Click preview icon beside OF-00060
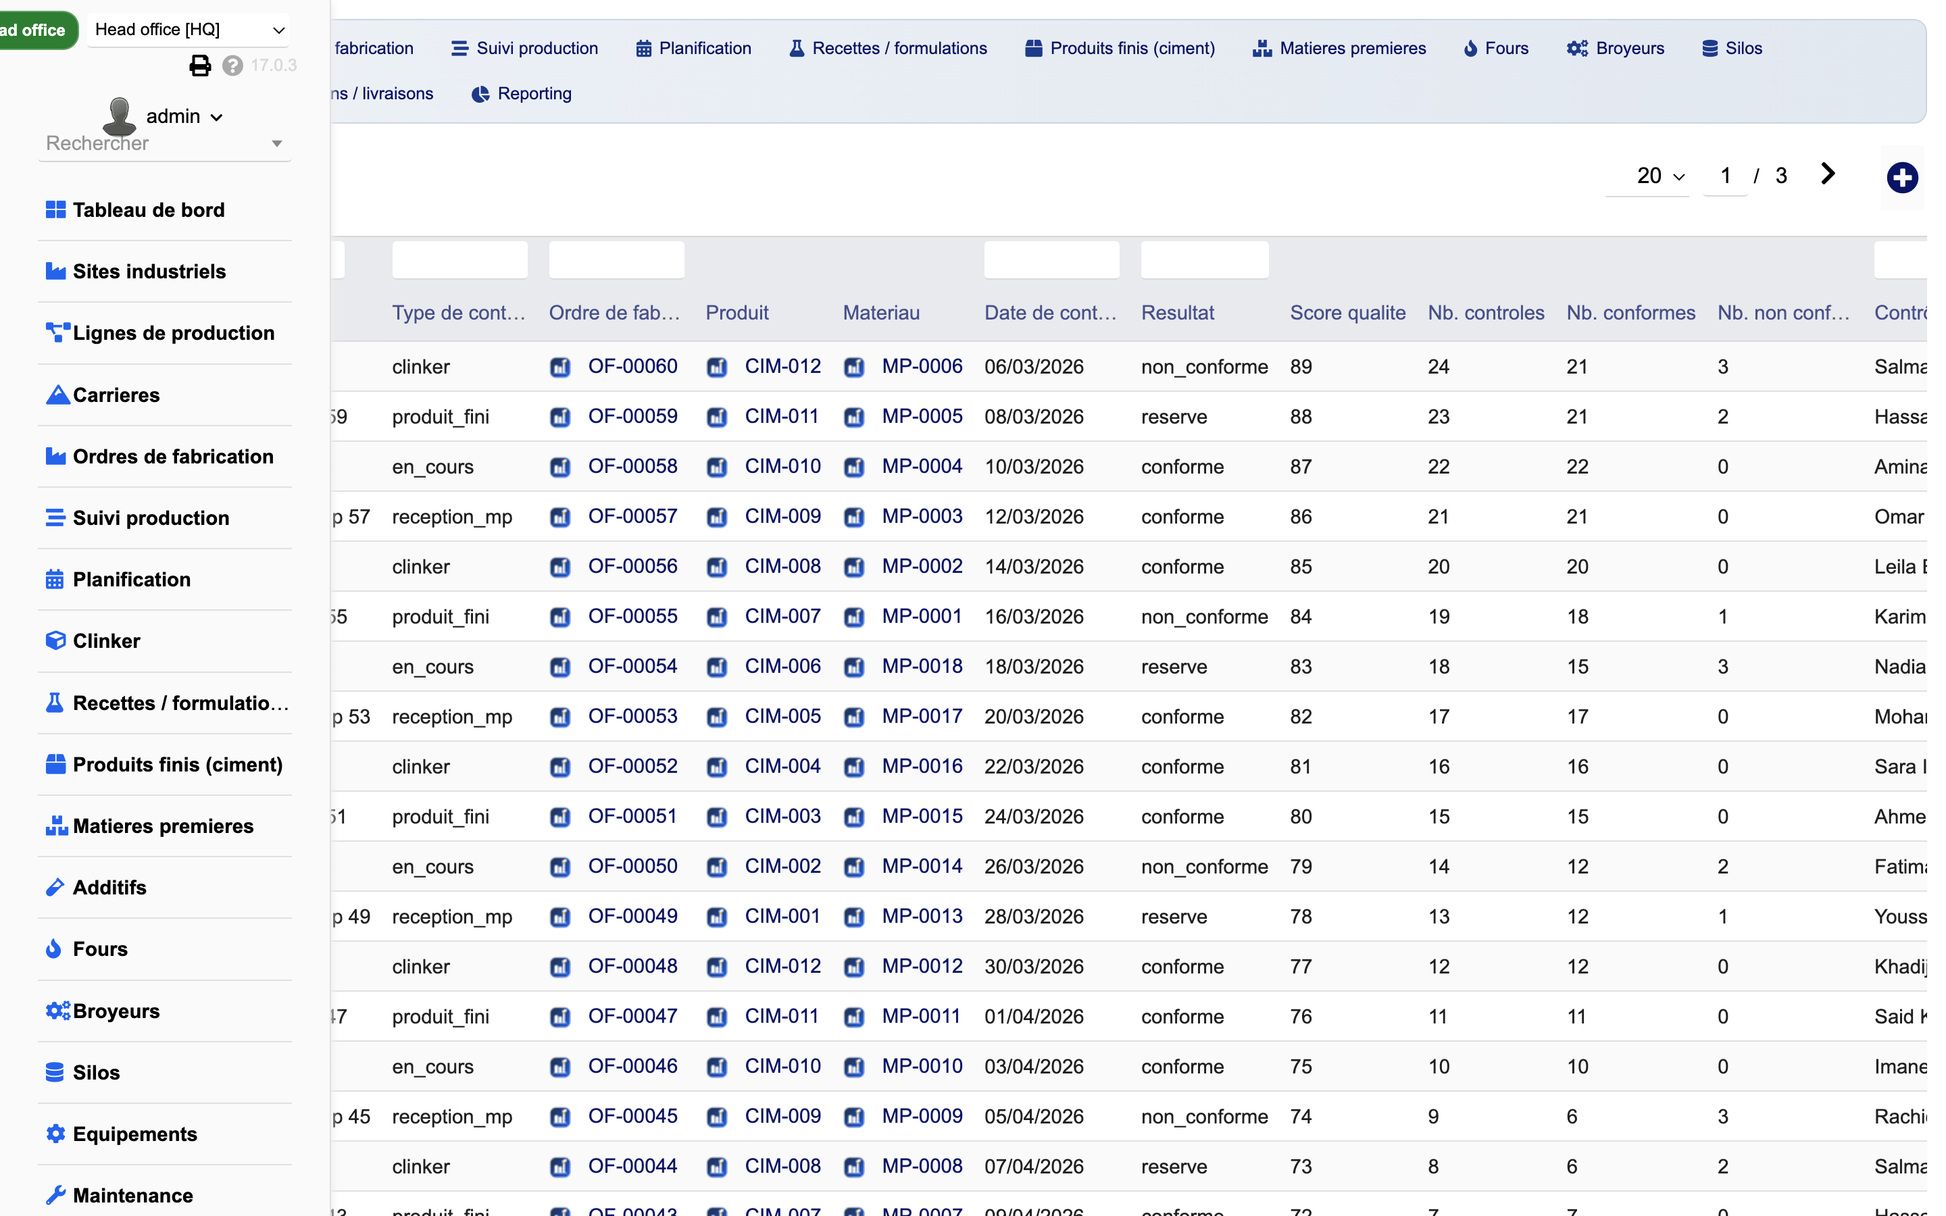Screen dimensions: 1946x1216 point(560,368)
